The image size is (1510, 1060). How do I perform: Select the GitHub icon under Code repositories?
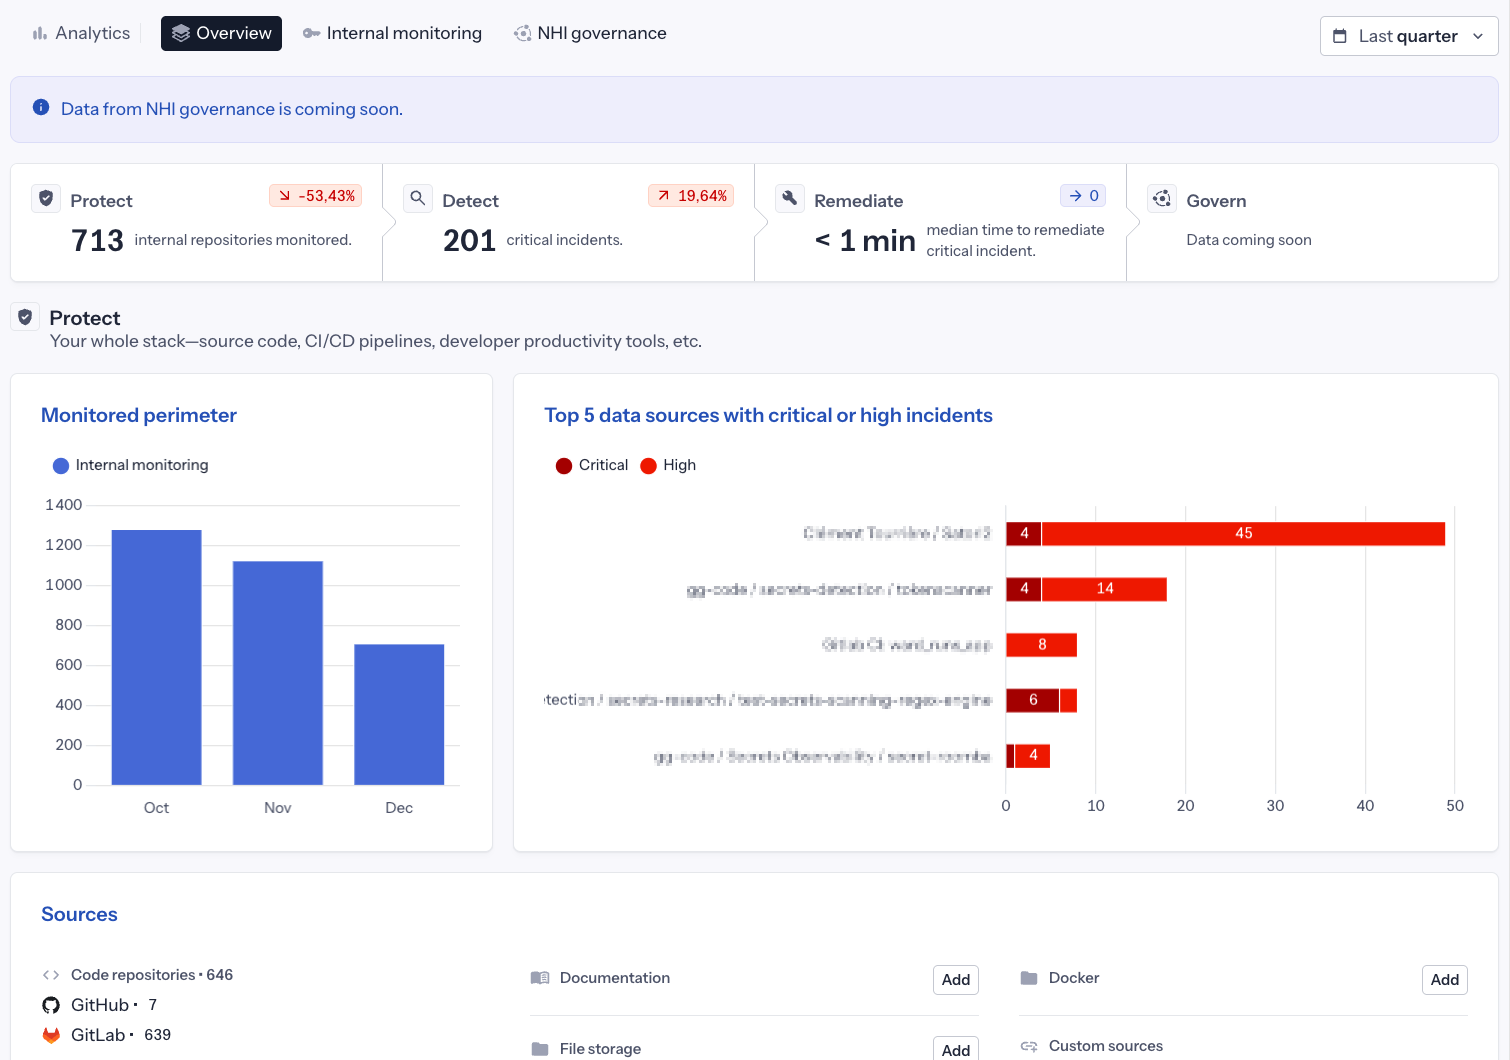pos(51,1004)
